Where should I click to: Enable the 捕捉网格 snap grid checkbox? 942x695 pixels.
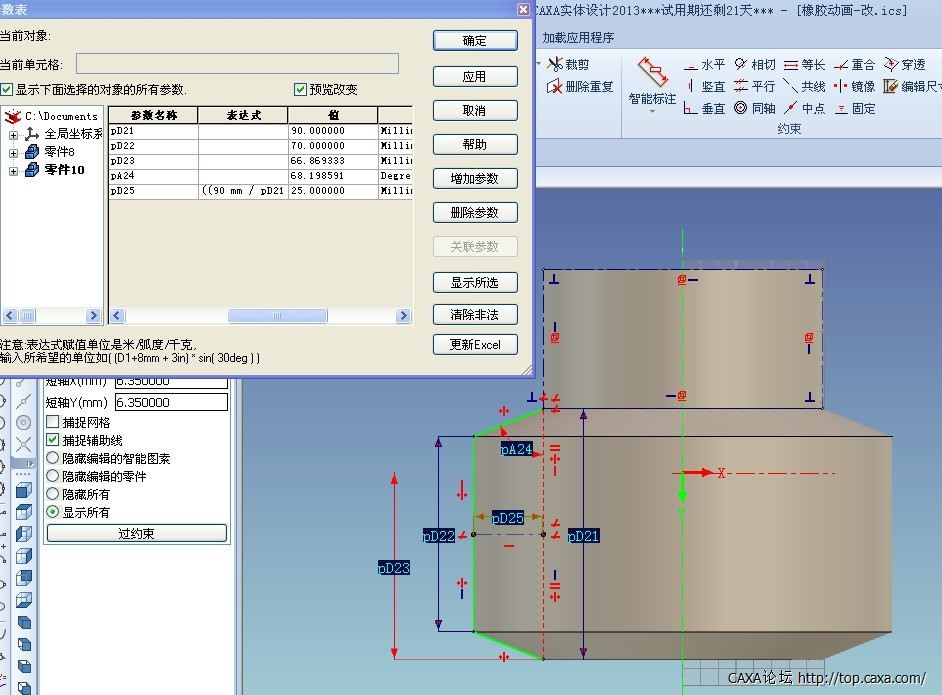pyautogui.click(x=53, y=422)
